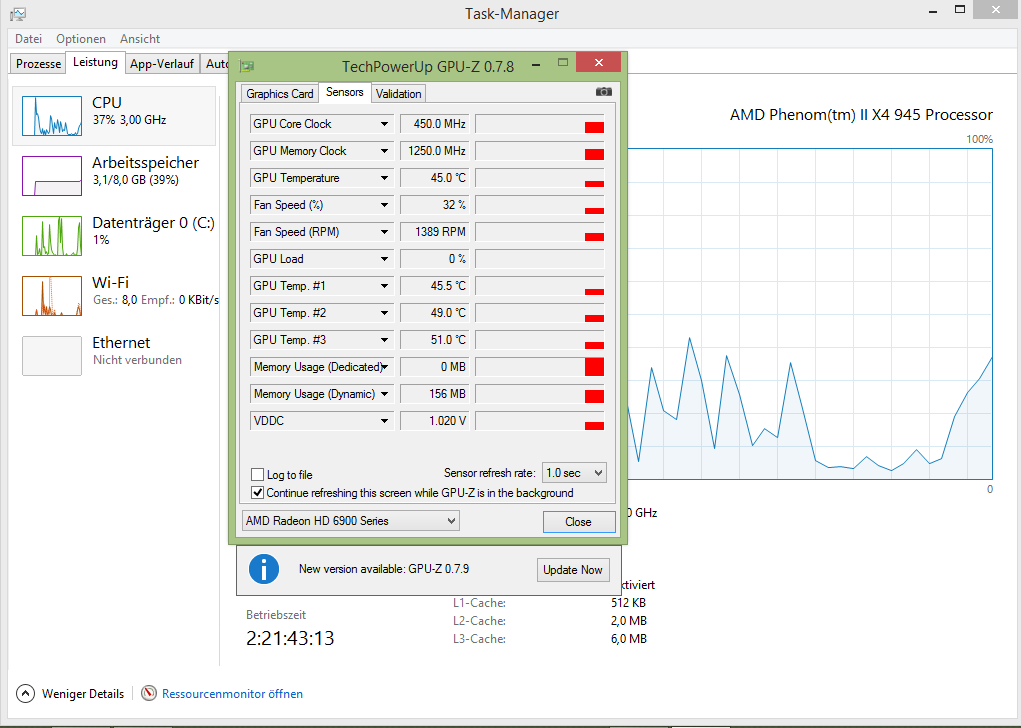The image size is (1021, 728).
Task: Open the Fan Speed (RPM) sensor dropdown
Action: point(384,232)
